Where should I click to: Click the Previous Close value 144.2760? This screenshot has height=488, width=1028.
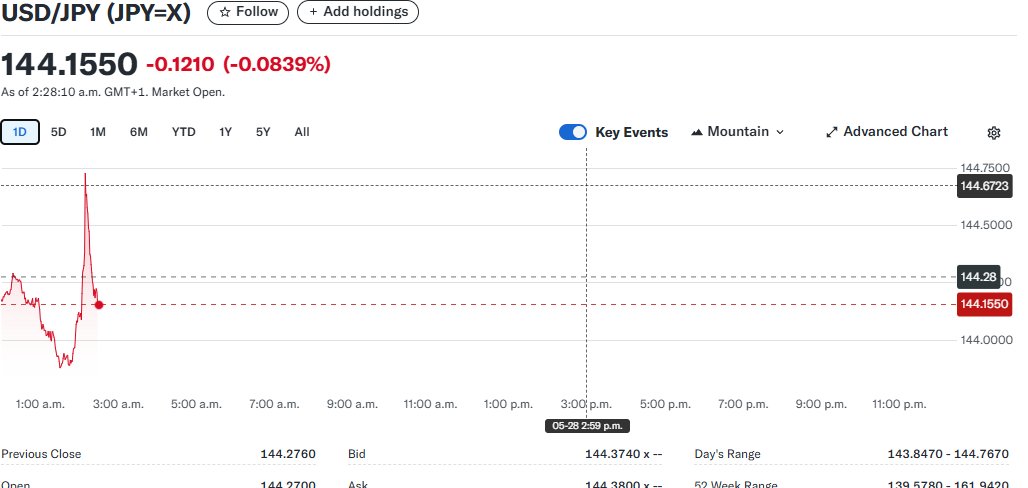click(x=288, y=454)
